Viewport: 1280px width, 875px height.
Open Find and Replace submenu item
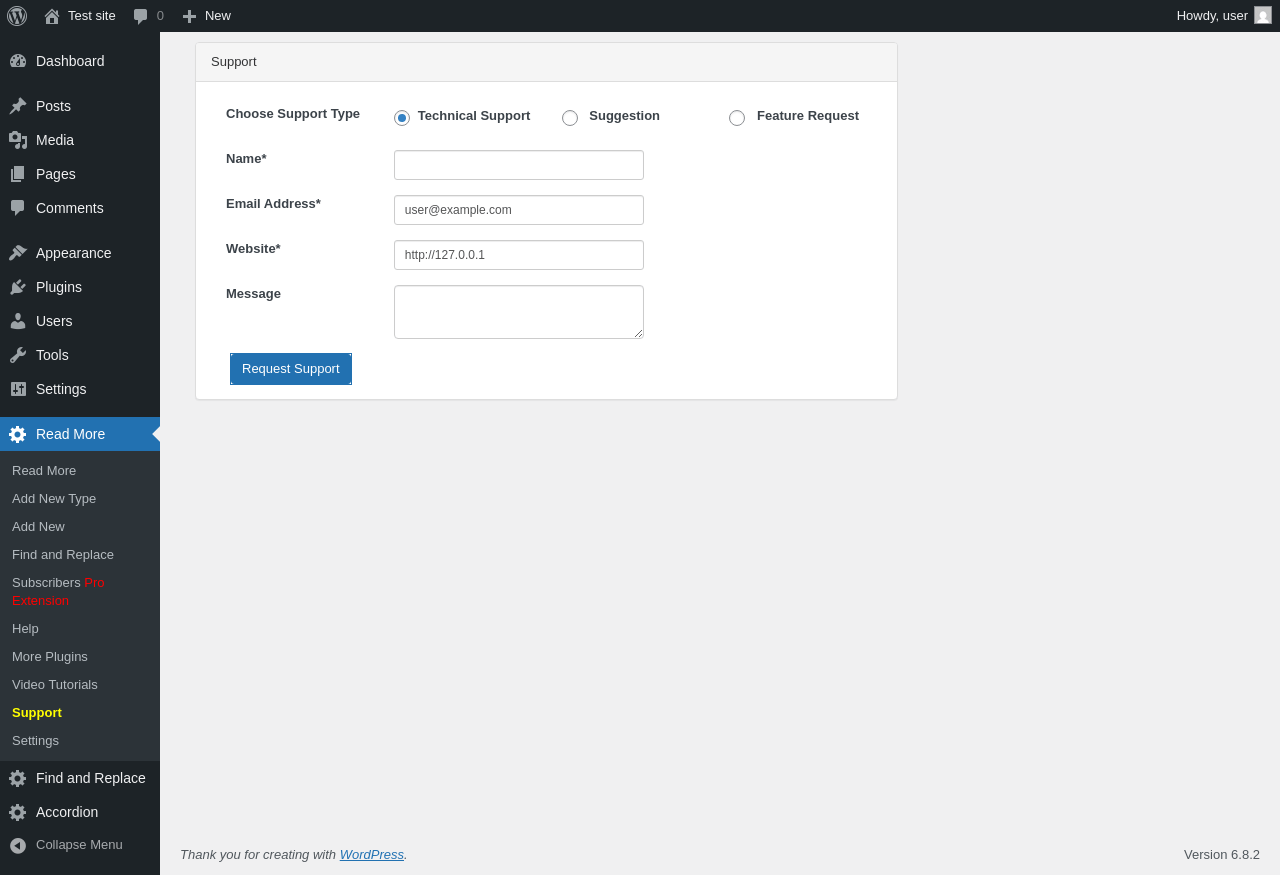pos(80,555)
